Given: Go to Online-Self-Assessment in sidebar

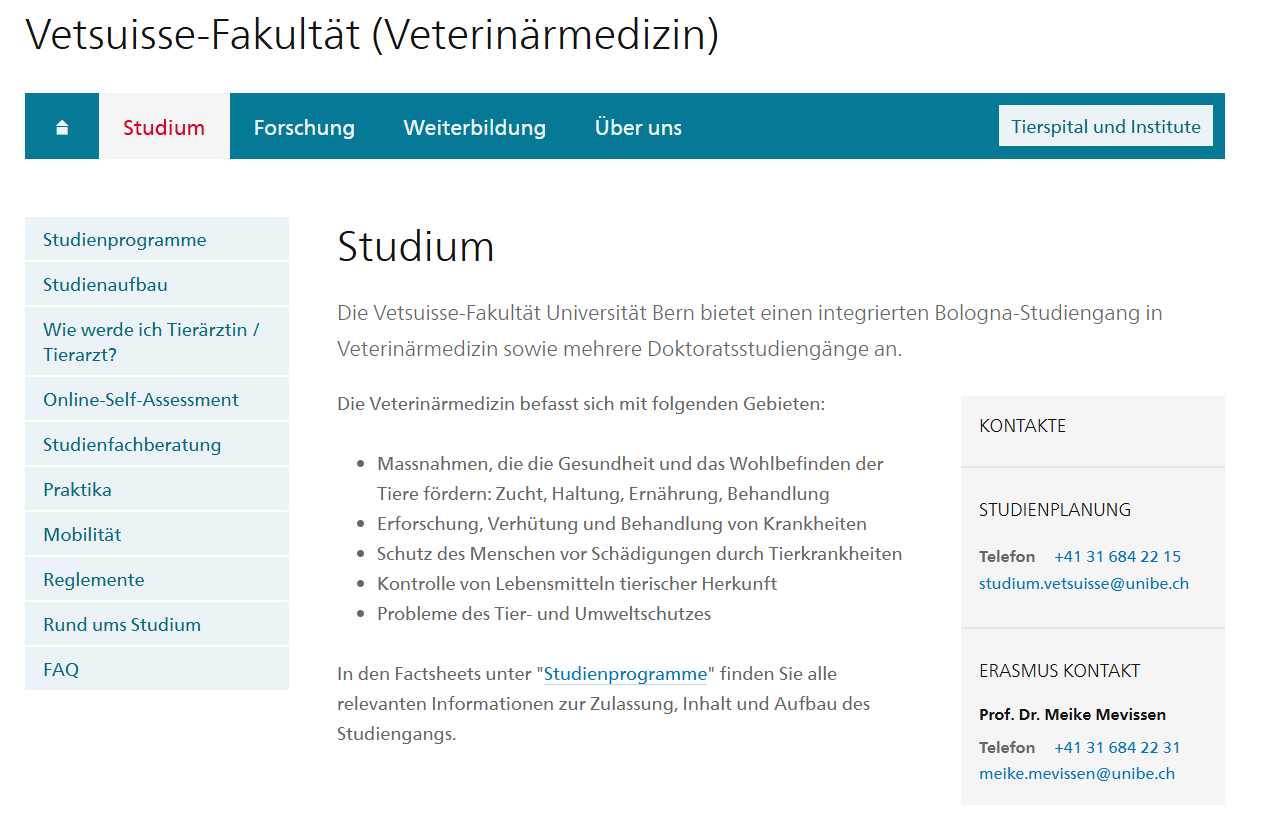Looking at the screenshot, I should click(x=157, y=399).
